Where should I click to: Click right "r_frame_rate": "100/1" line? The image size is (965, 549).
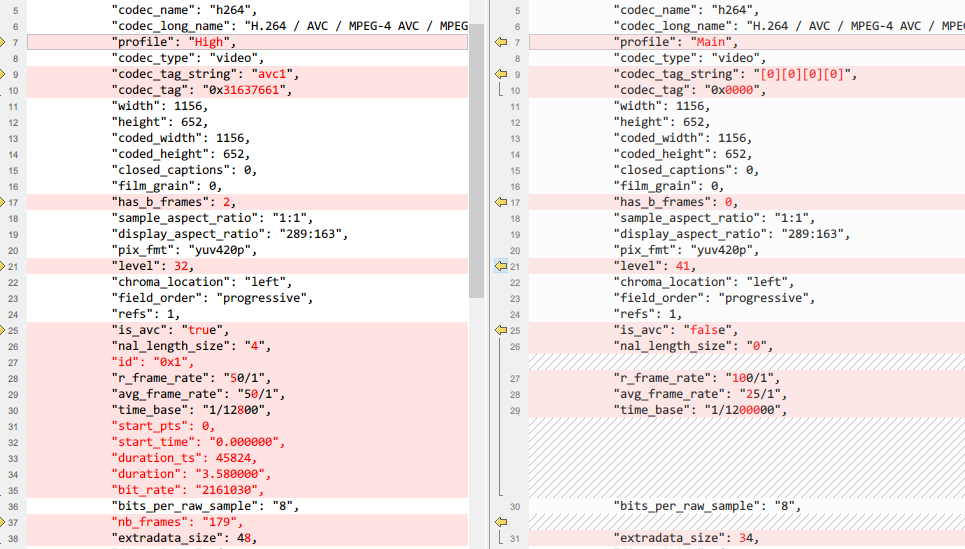747,378
